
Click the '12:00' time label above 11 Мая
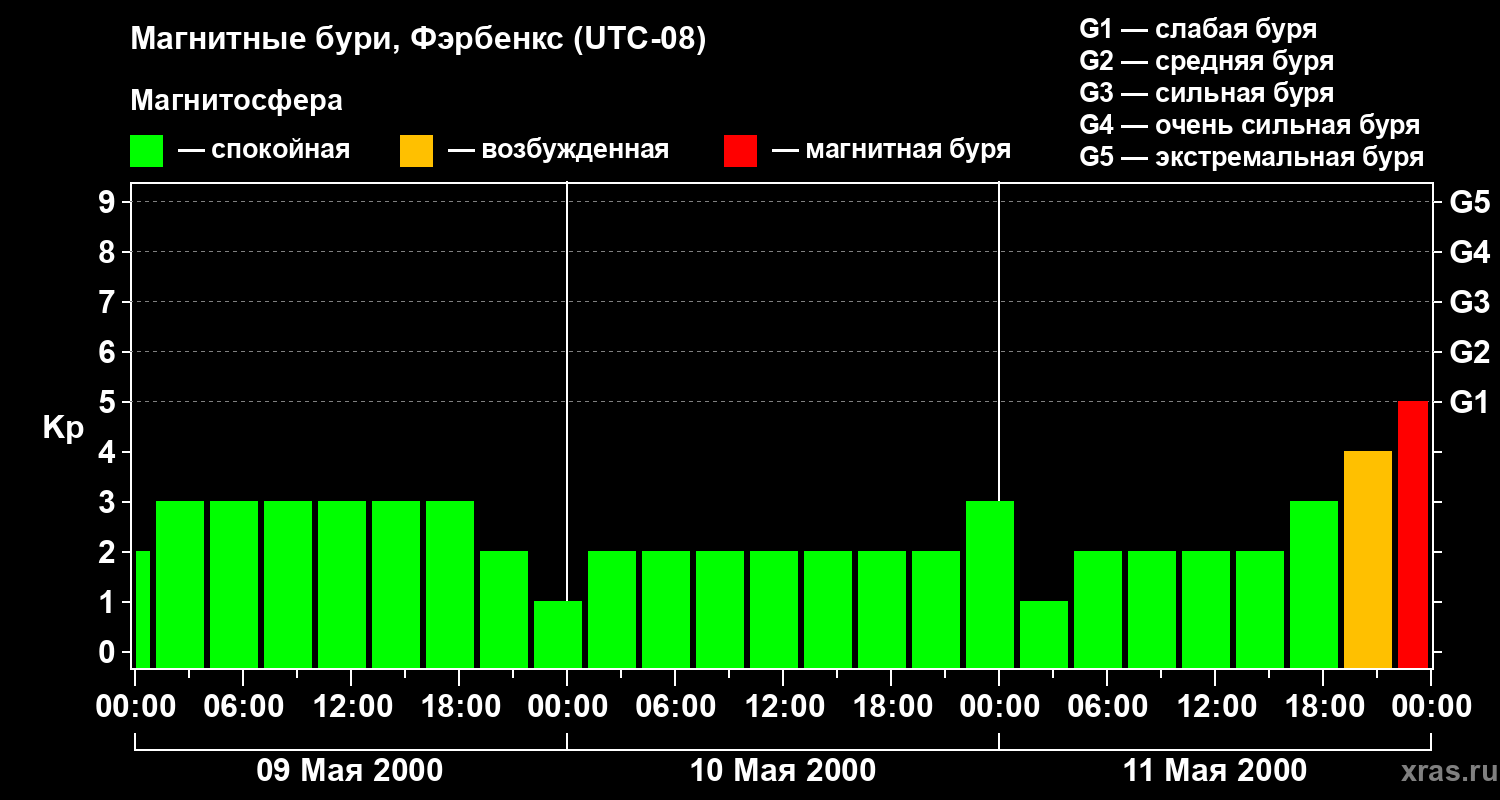[x=1215, y=707]
